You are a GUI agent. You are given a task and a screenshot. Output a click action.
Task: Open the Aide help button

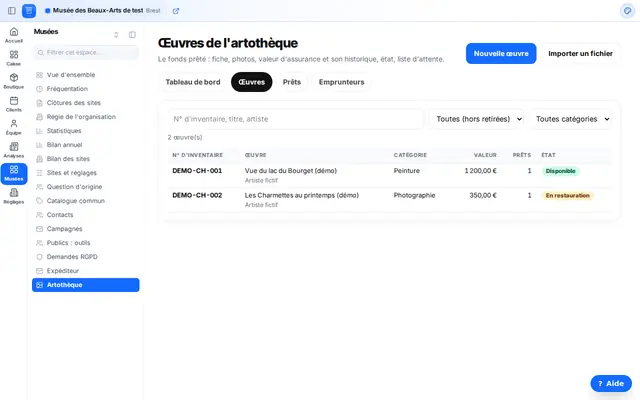pos(611,384)
